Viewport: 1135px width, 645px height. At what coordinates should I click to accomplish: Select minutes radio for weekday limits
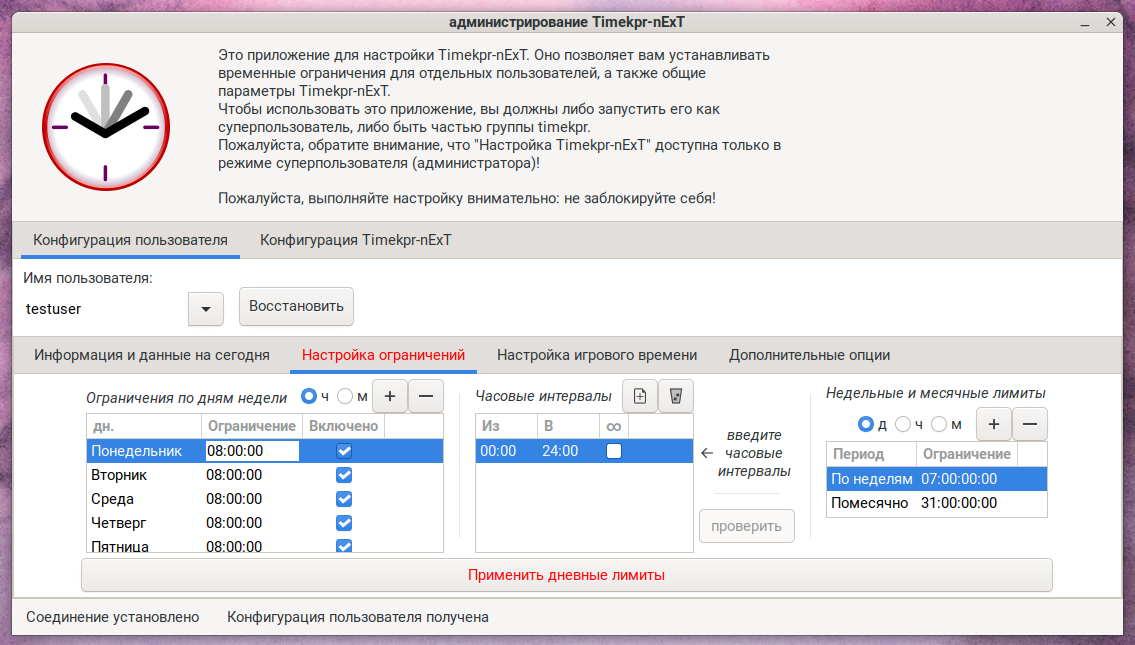click(x=346, y=396)
